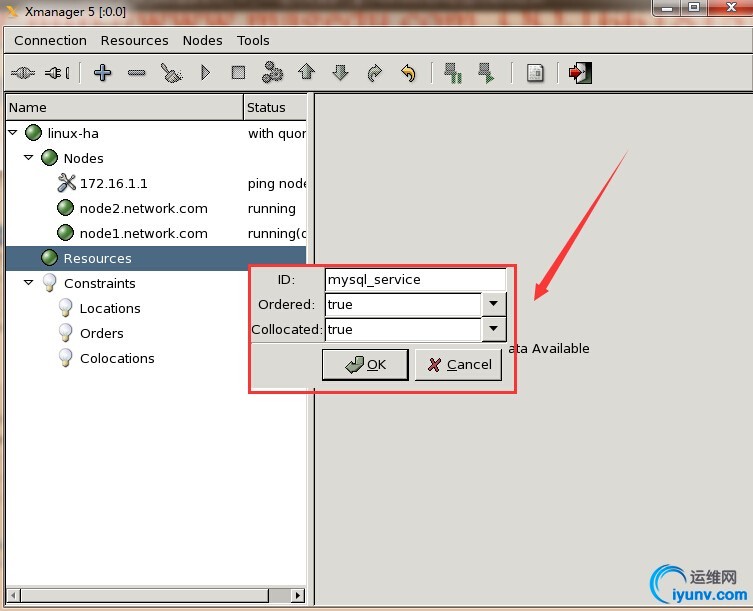Click the document view toolbar icon

click(535, 73)
